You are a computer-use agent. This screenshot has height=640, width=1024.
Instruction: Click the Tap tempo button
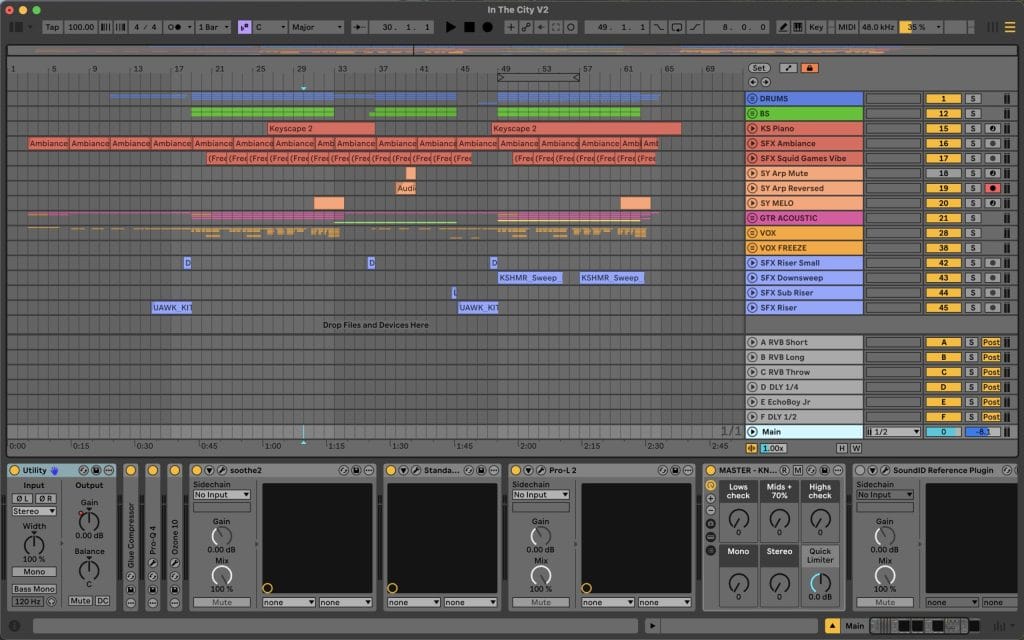pyautogui.click(x=52, y=27)
